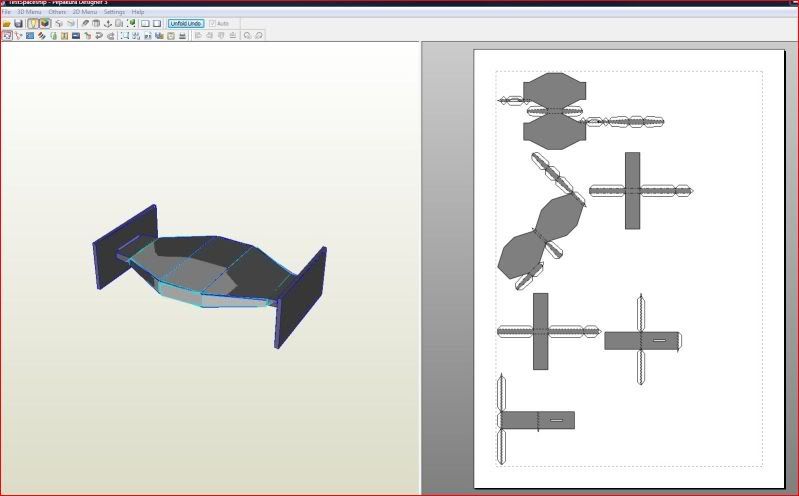Click the right rotate circular arrow icon
Image resolution: width=799 pixels, height=496 pixels.
coord(259,36)
